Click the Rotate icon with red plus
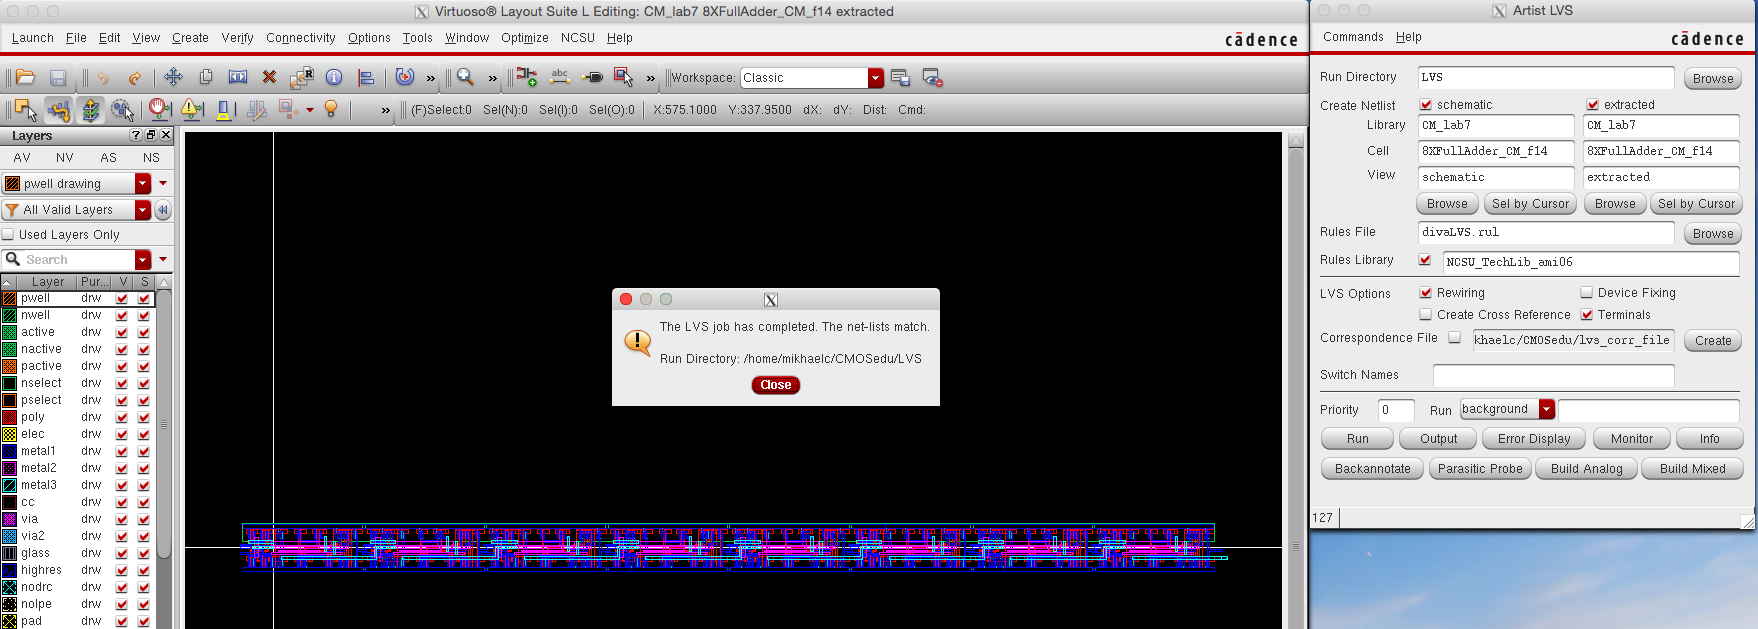This screenshot has width=1758, height=629. pos(404,77)
